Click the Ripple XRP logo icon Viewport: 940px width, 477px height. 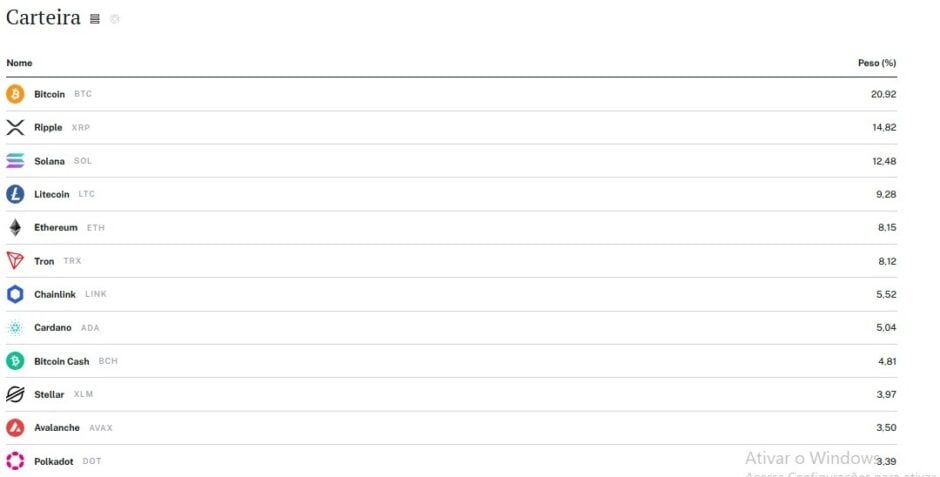[x=15, y=127]
